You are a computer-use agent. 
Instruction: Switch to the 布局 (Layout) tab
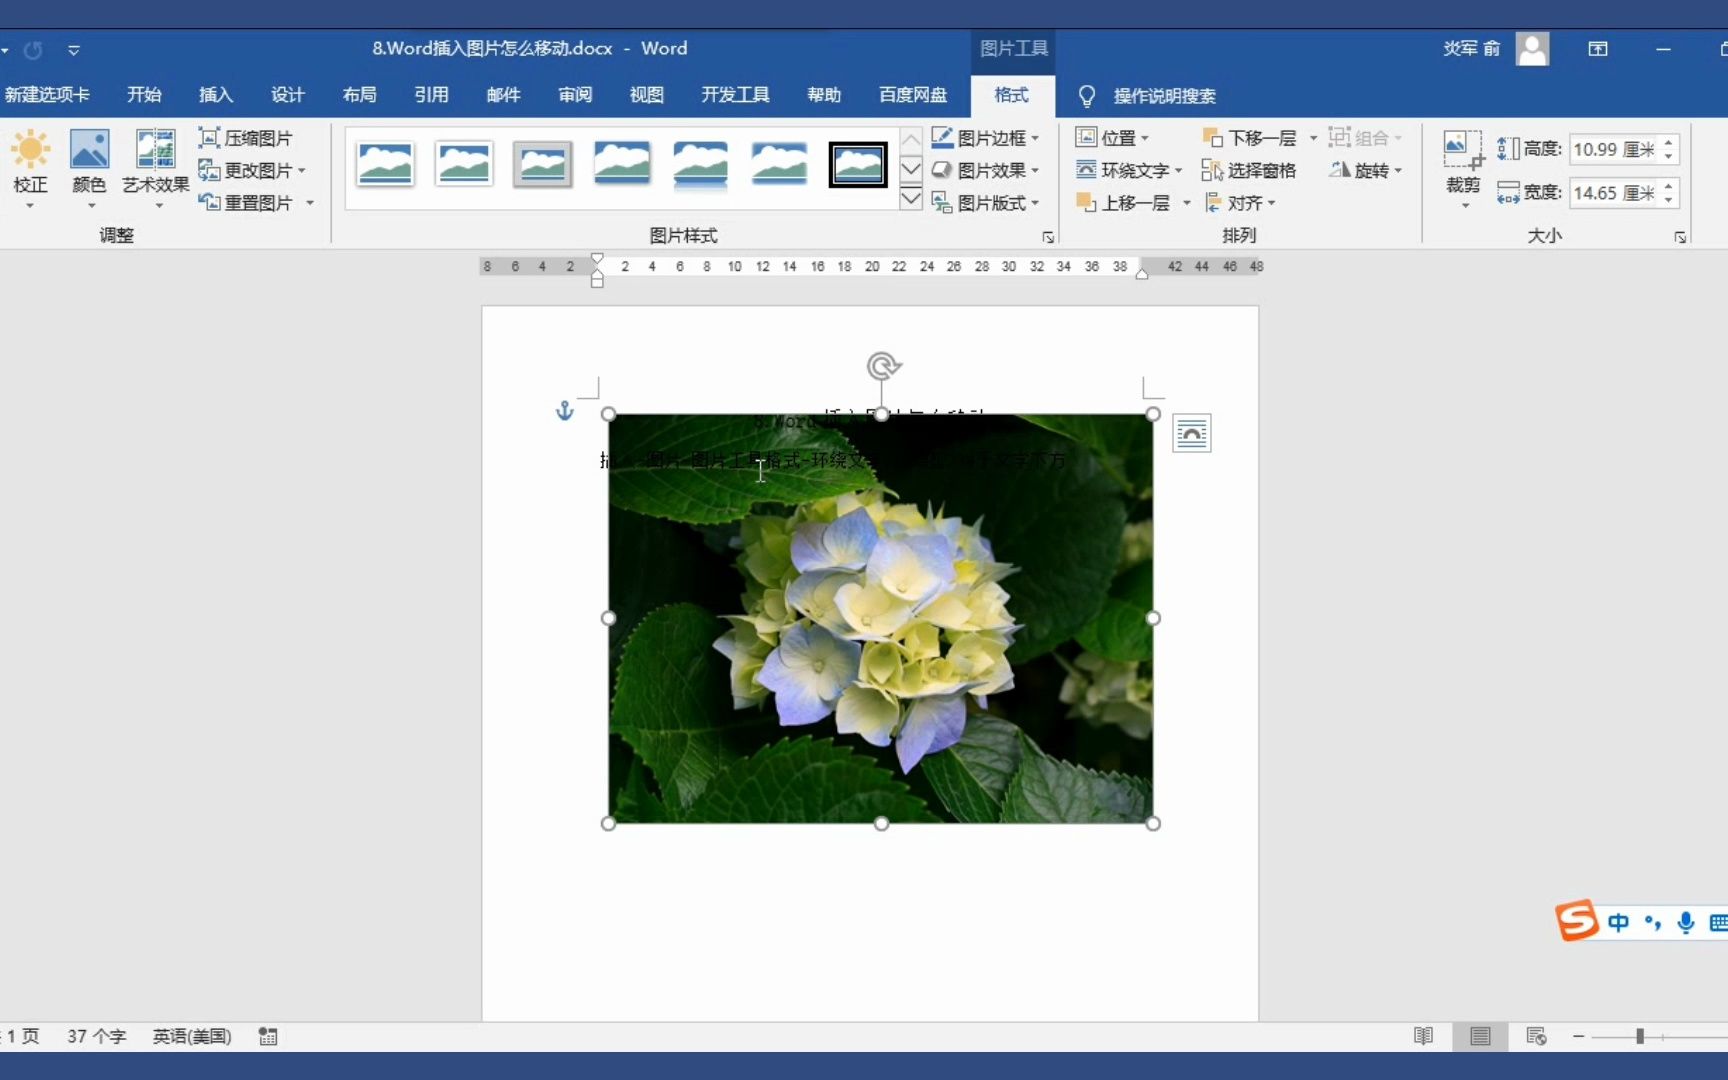(x=360, y=94)
